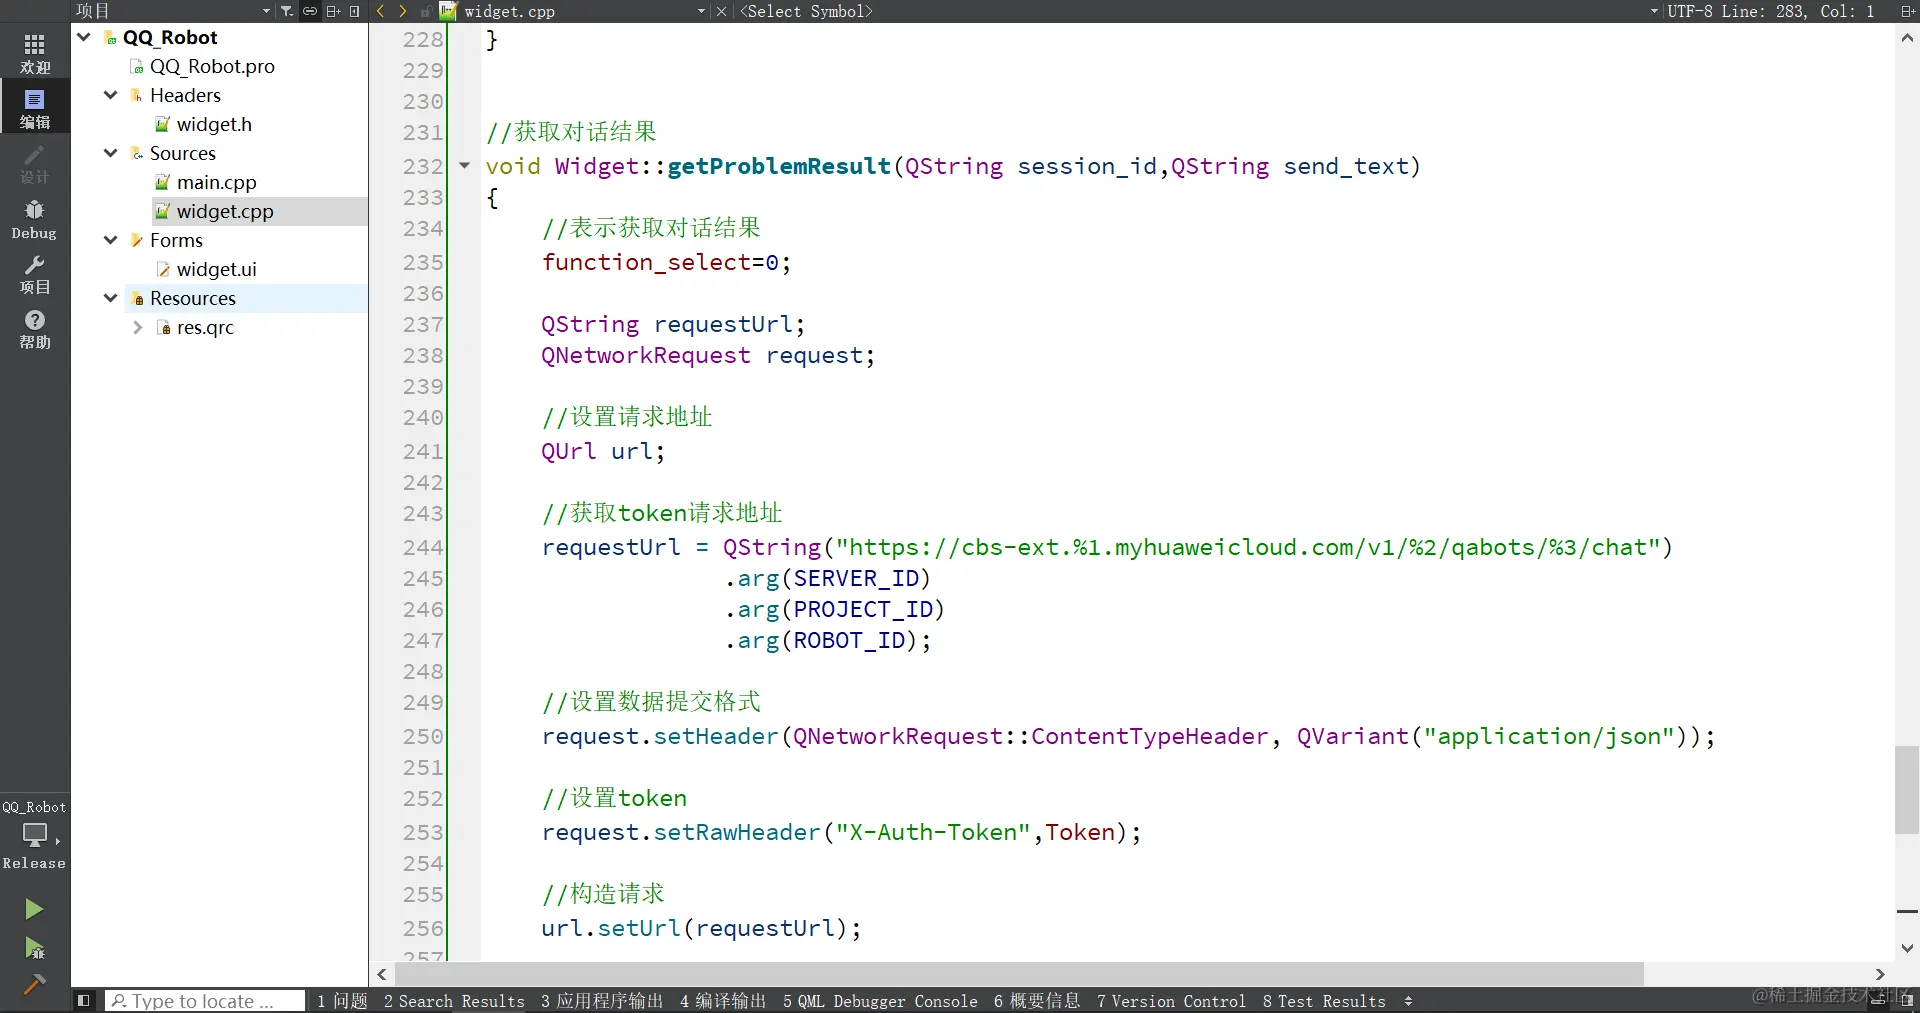Screen dimensions: 1920x1013
Task: Switch to Debug mode in sidebar
Action: pos(35,218)
